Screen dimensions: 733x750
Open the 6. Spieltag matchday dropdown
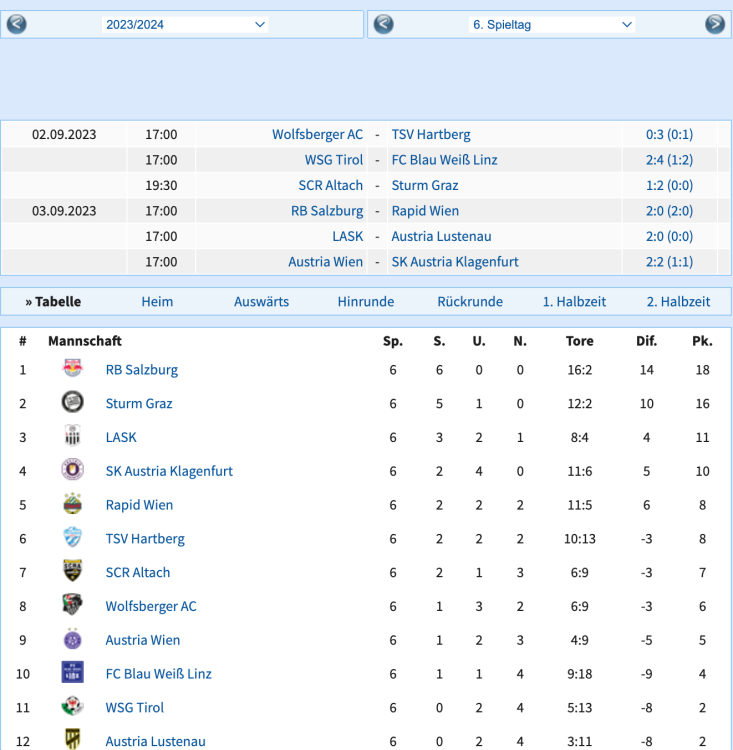click(552, 24)
